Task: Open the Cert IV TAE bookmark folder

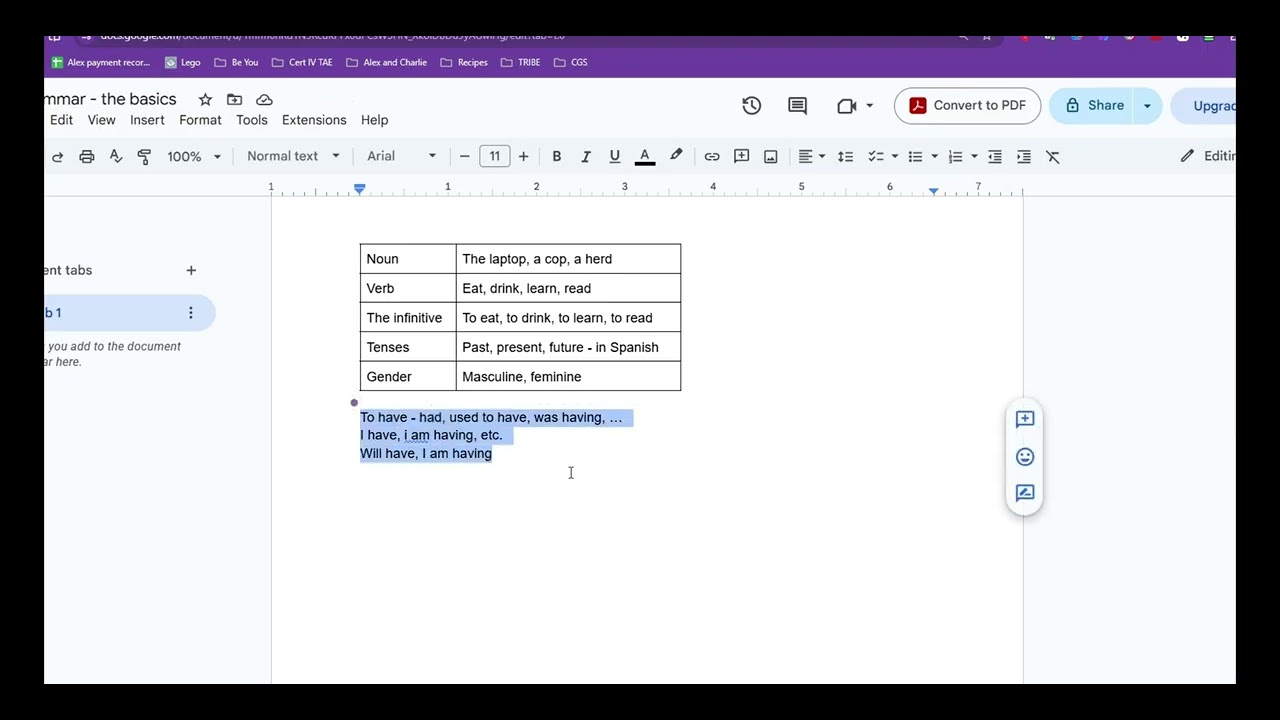Action: [302, 62]
